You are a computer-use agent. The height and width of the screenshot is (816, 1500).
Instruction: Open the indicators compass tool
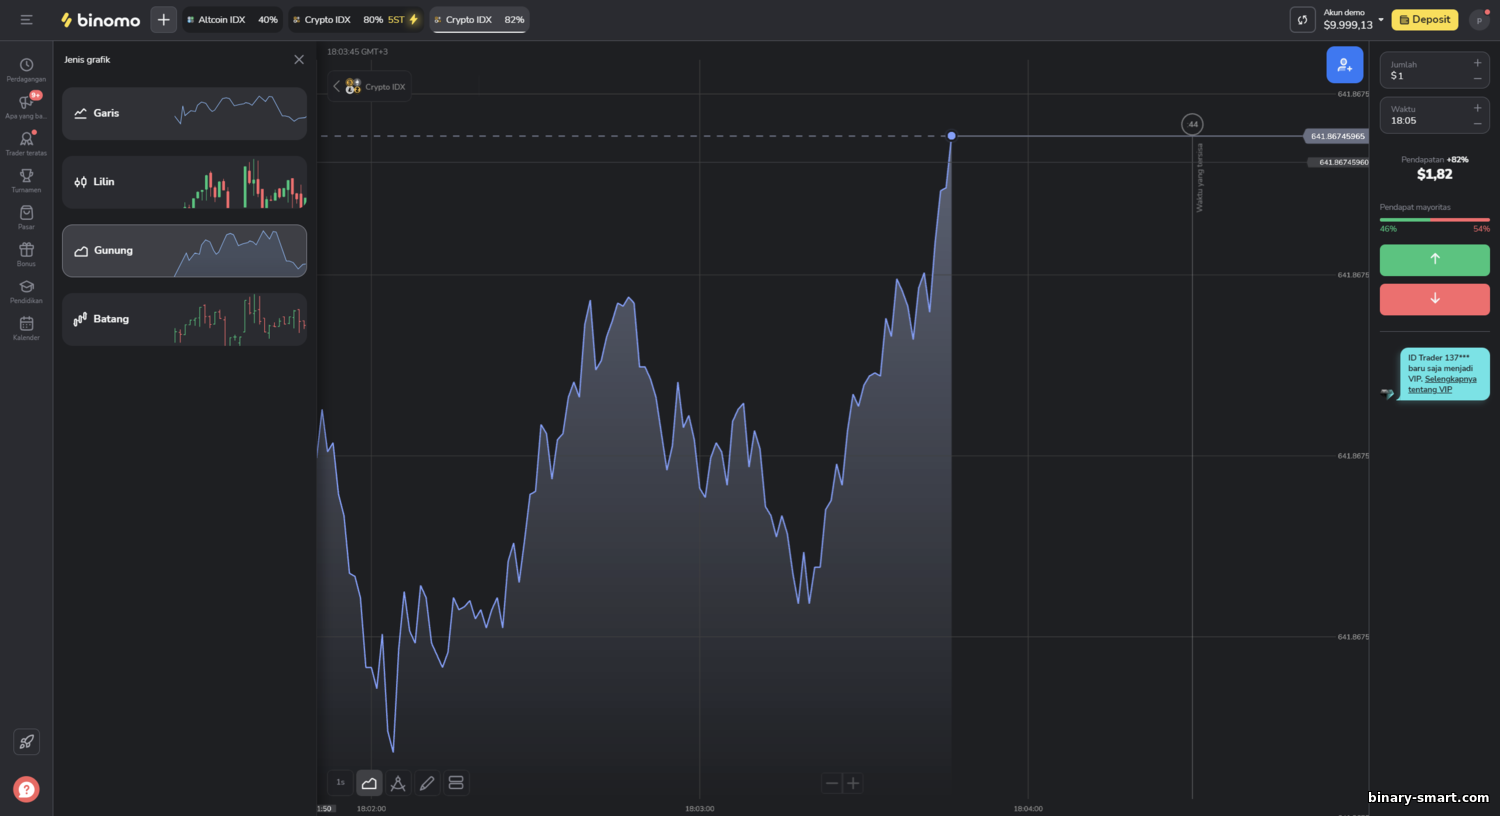tap(398, 783)
